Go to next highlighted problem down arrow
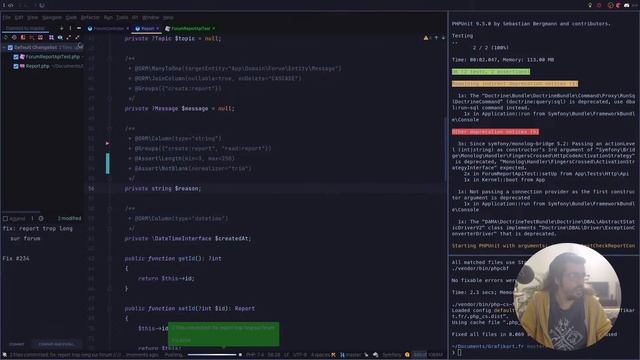The width and height of the screenshot is (640, 360). click(x=443, y=38)
